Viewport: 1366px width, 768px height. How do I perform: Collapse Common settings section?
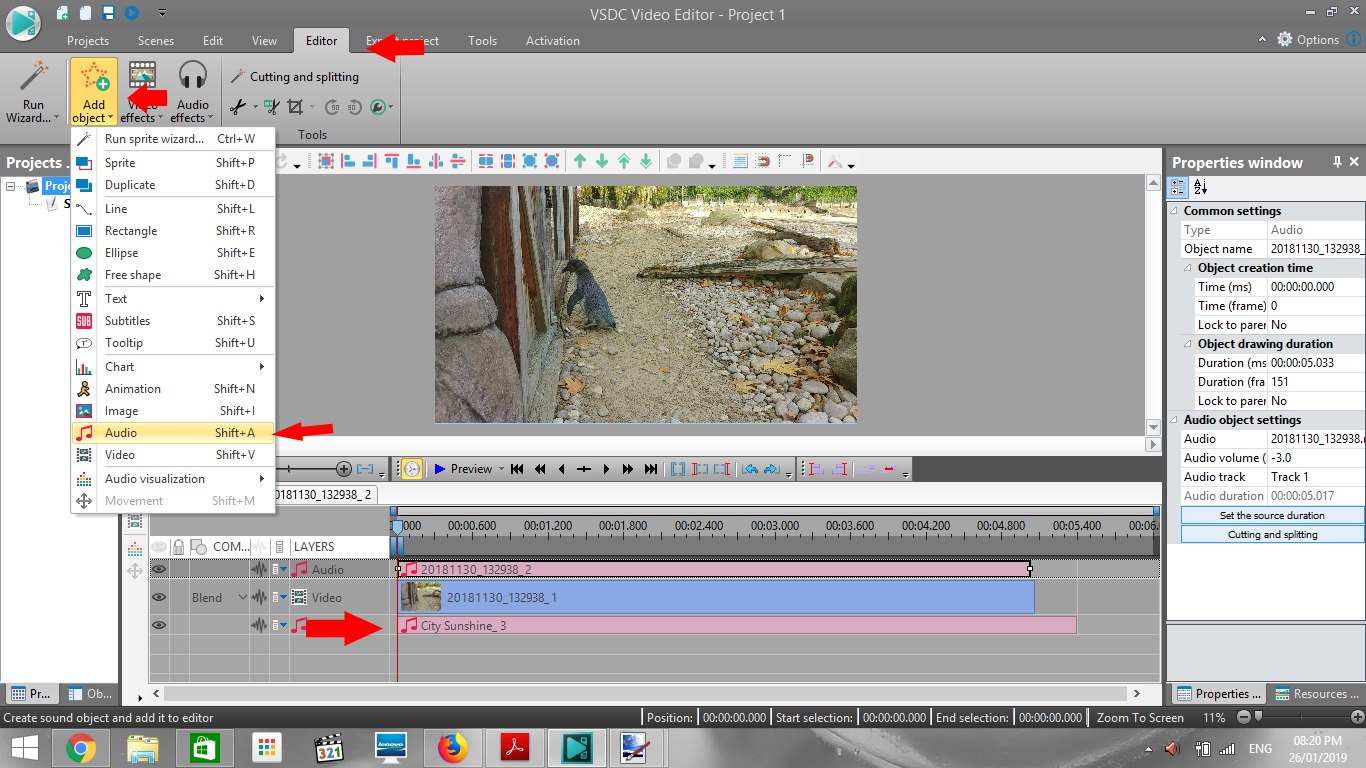pos(1174,211)
